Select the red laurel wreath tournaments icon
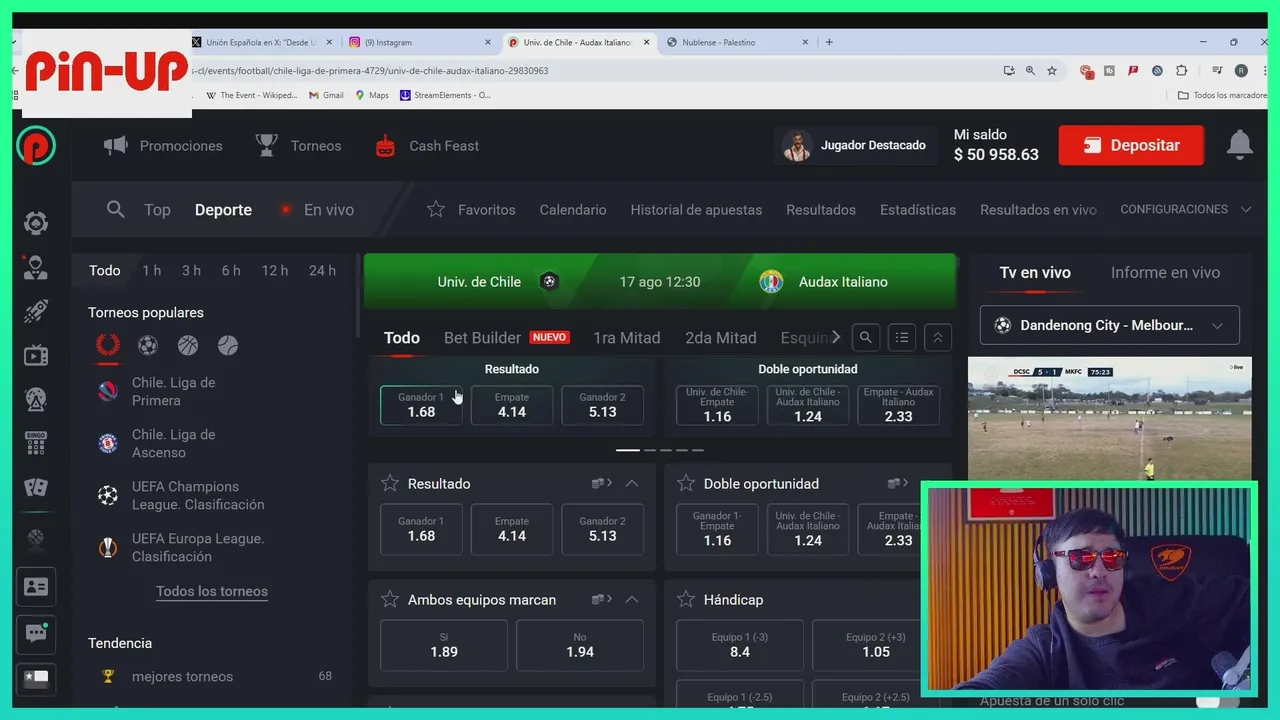The height and width of the screenshot is (720, 1280). [107, 345]
